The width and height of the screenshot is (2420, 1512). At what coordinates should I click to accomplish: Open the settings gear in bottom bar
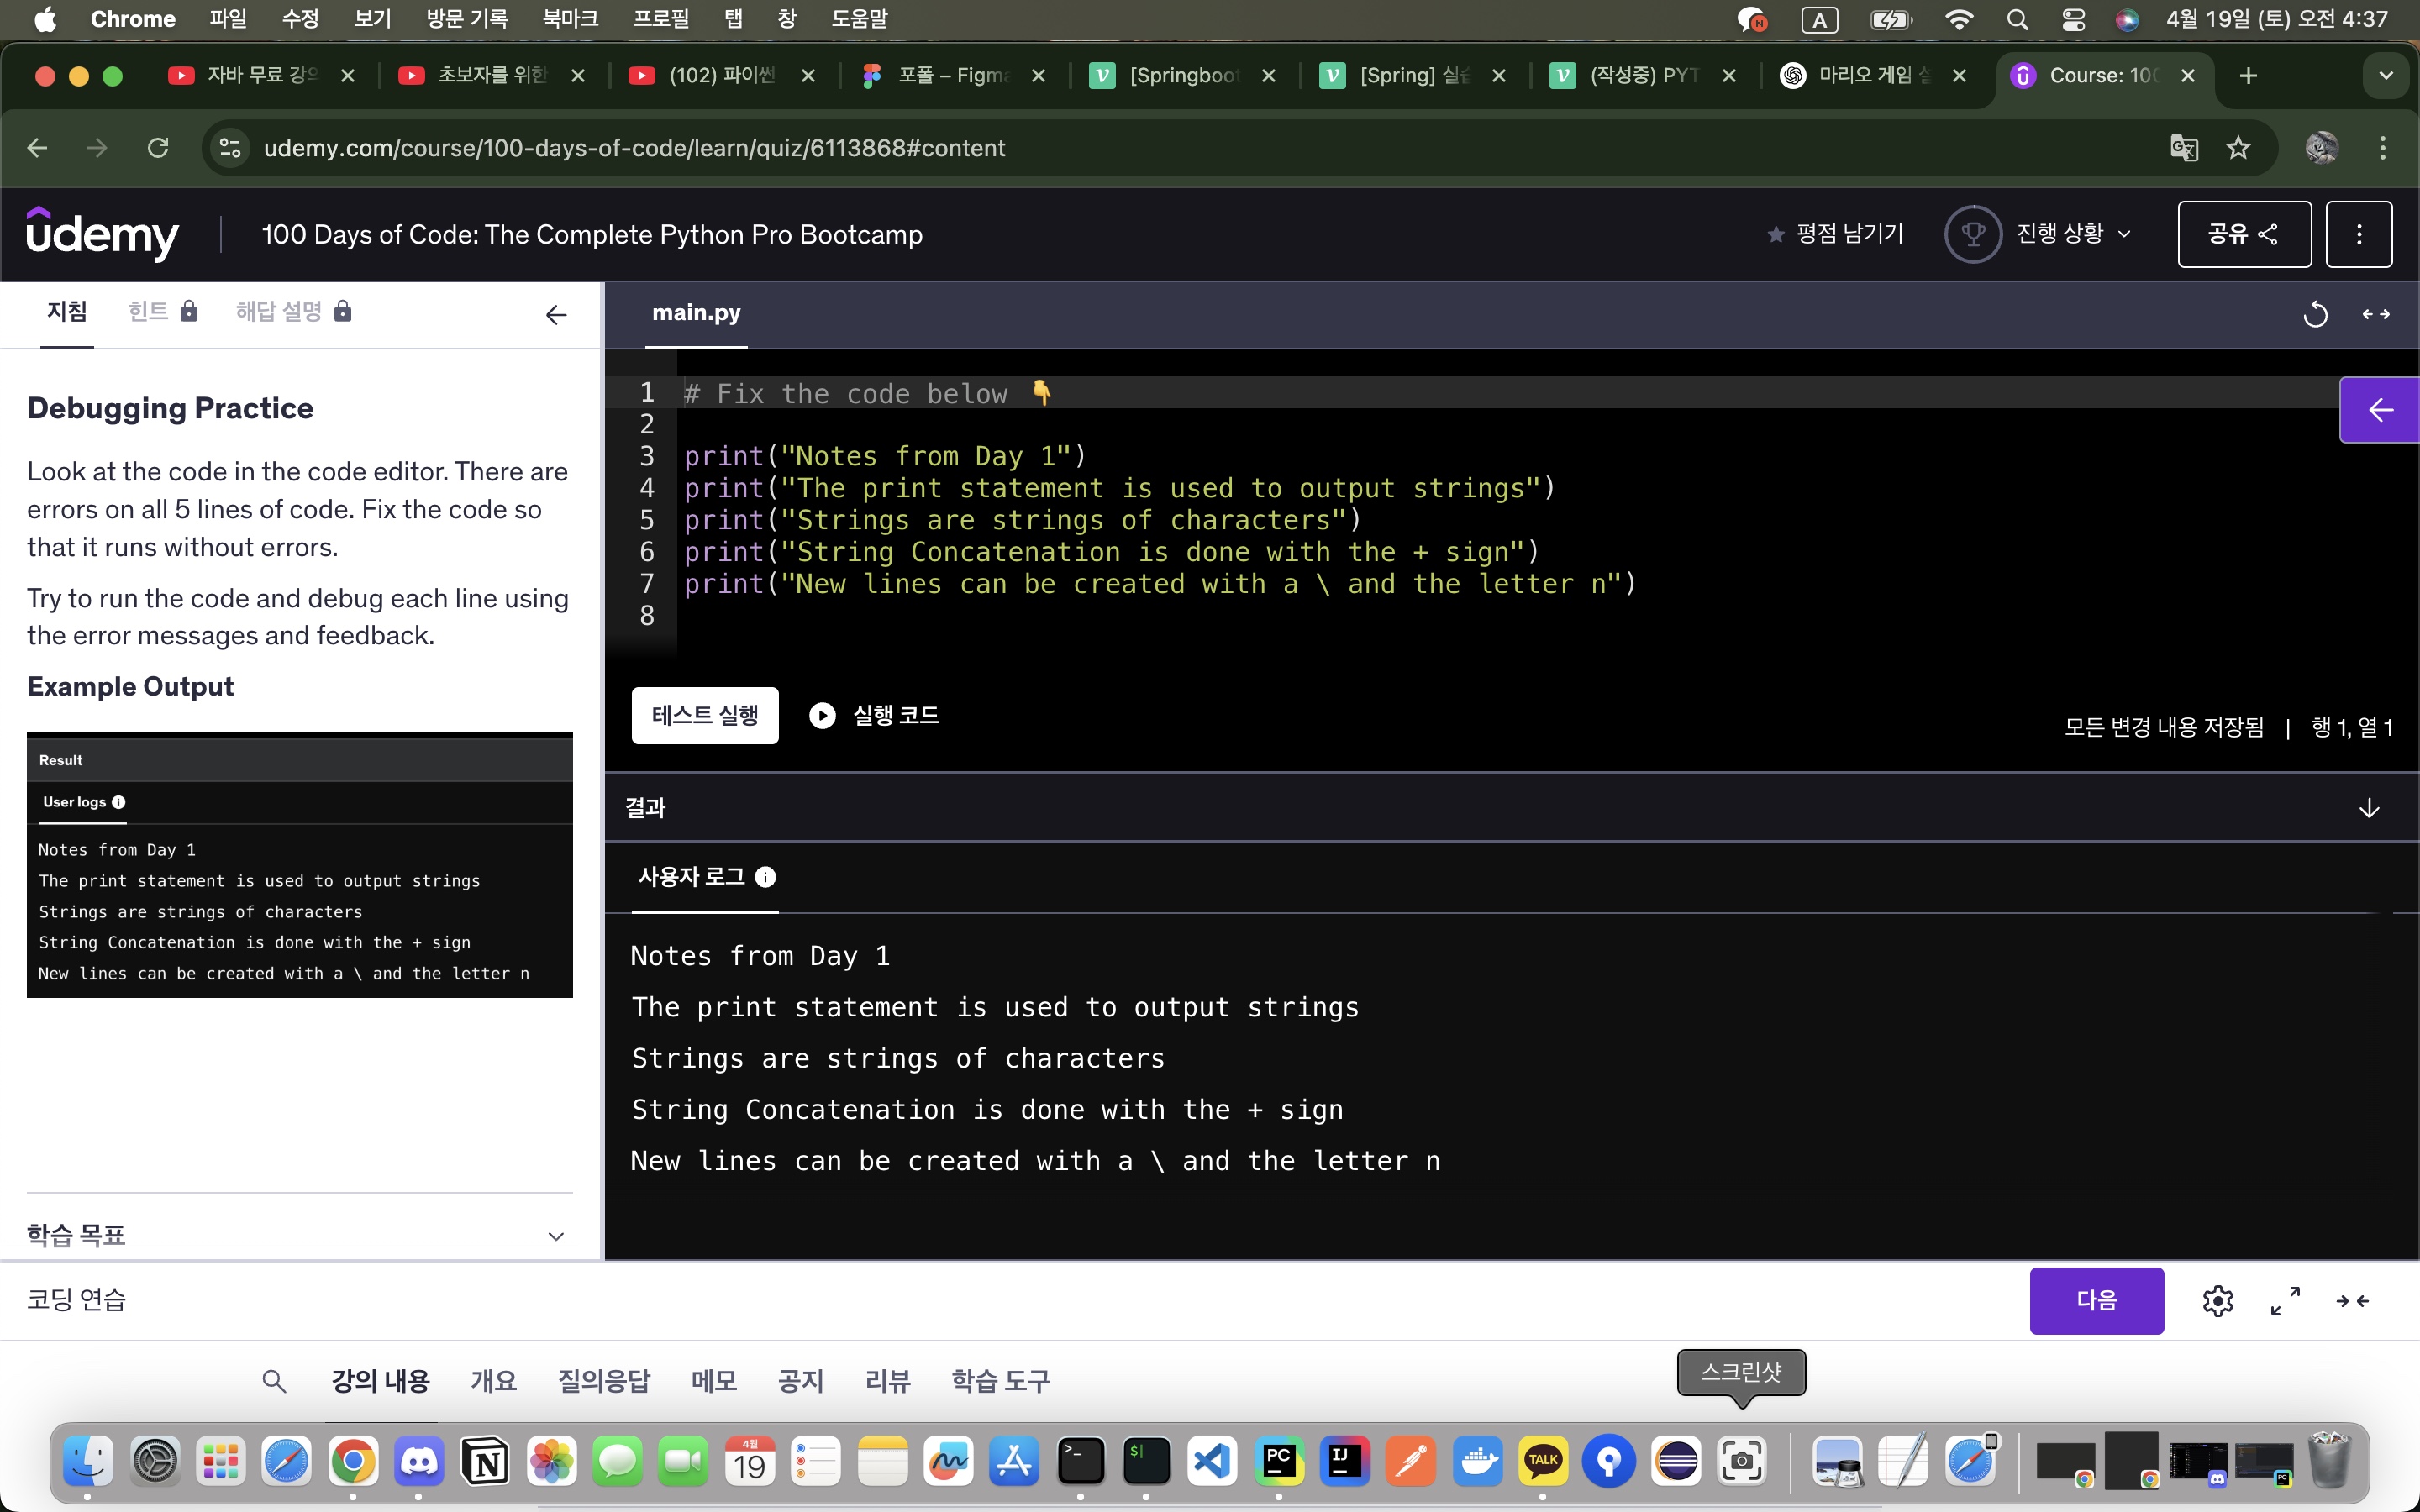tap(2217, 1301)
